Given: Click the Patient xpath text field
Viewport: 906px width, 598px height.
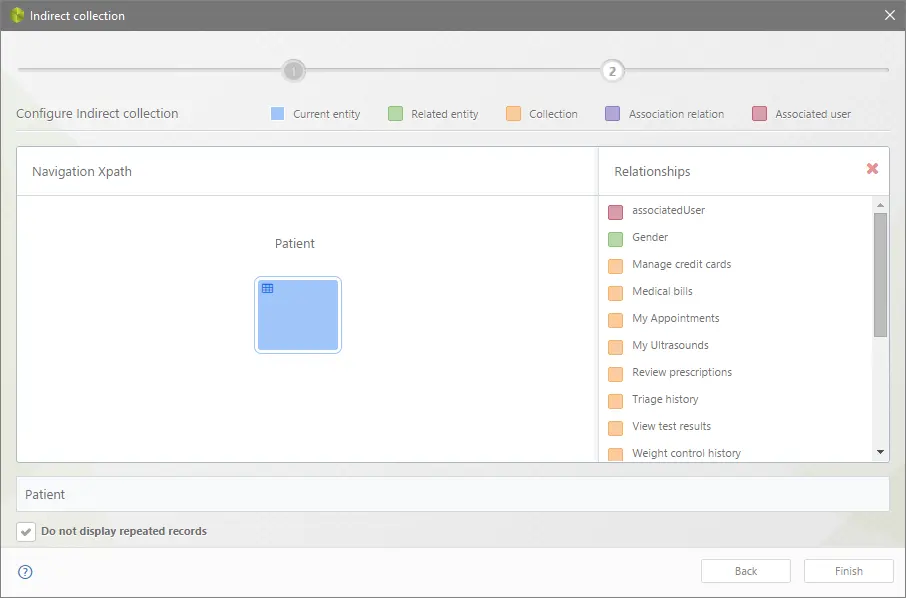Looking at the screenshot, I should 452,494.
